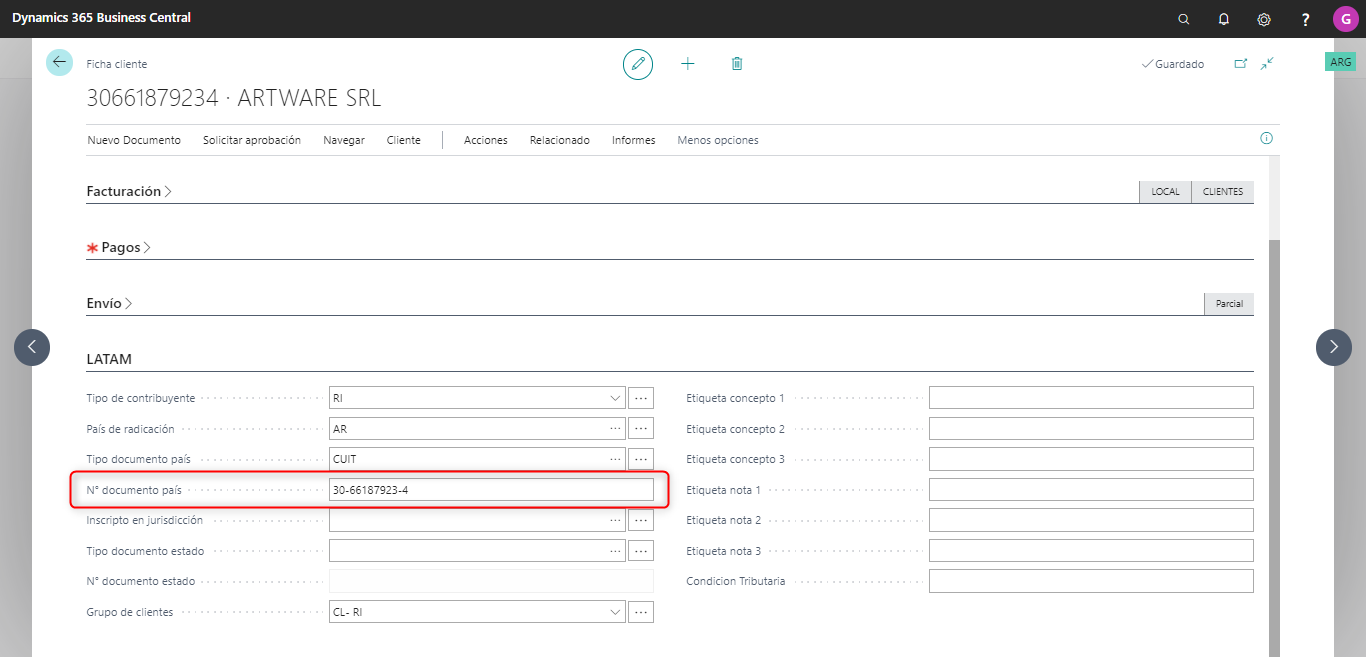Click the N° documento país input field
The image size is (1366, 657).
tap(491, 490)
